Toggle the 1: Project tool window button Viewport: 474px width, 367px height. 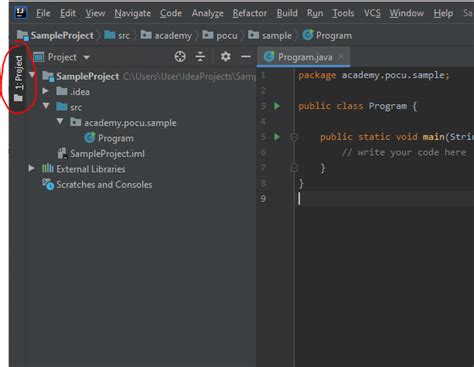[19, 77]
